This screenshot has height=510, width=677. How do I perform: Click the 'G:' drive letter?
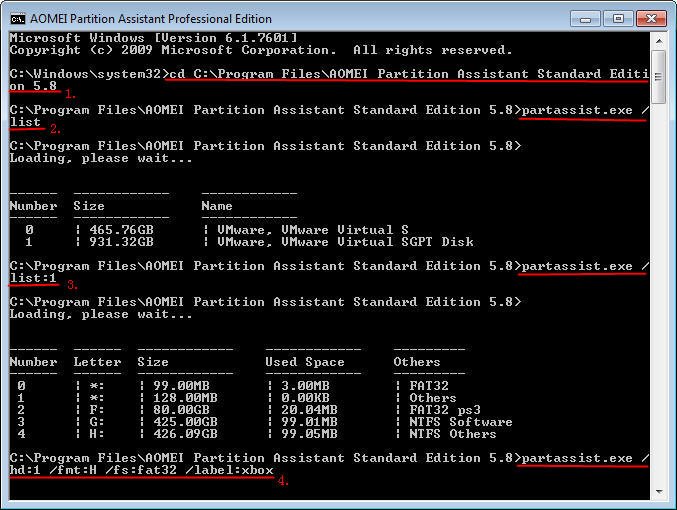coord(97,422)
